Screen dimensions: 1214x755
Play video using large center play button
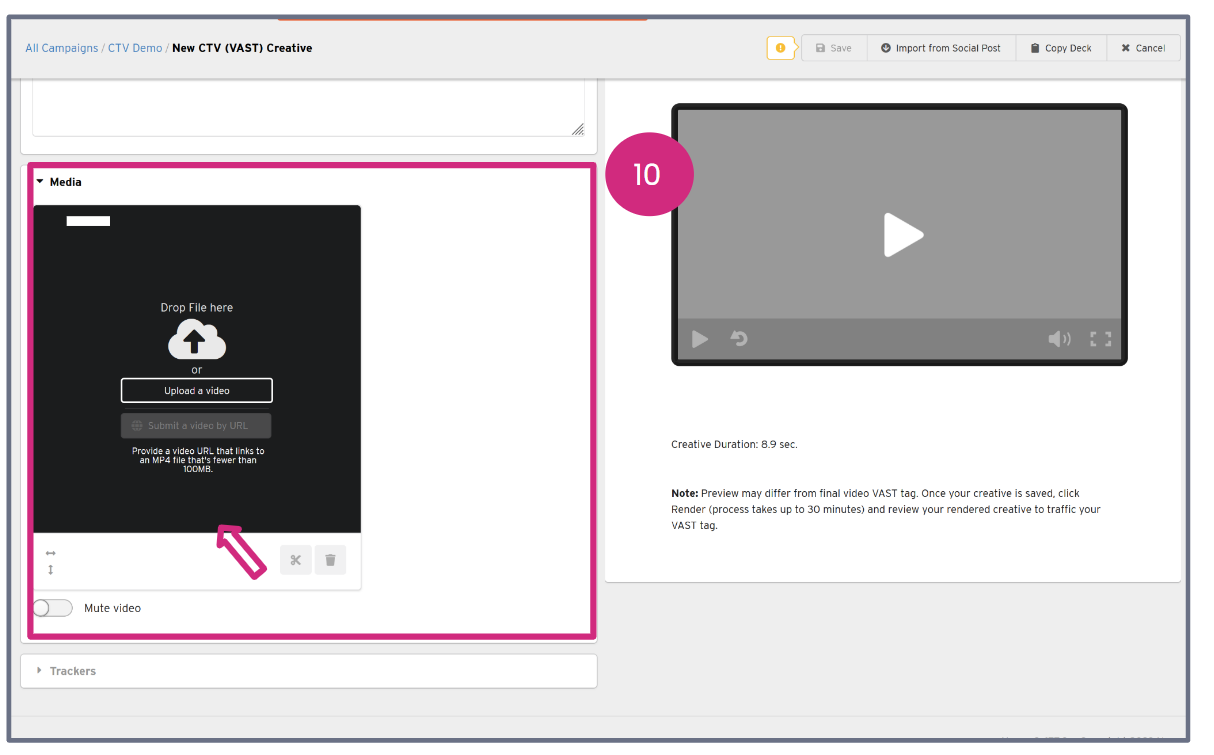click(x=902, y=235)
